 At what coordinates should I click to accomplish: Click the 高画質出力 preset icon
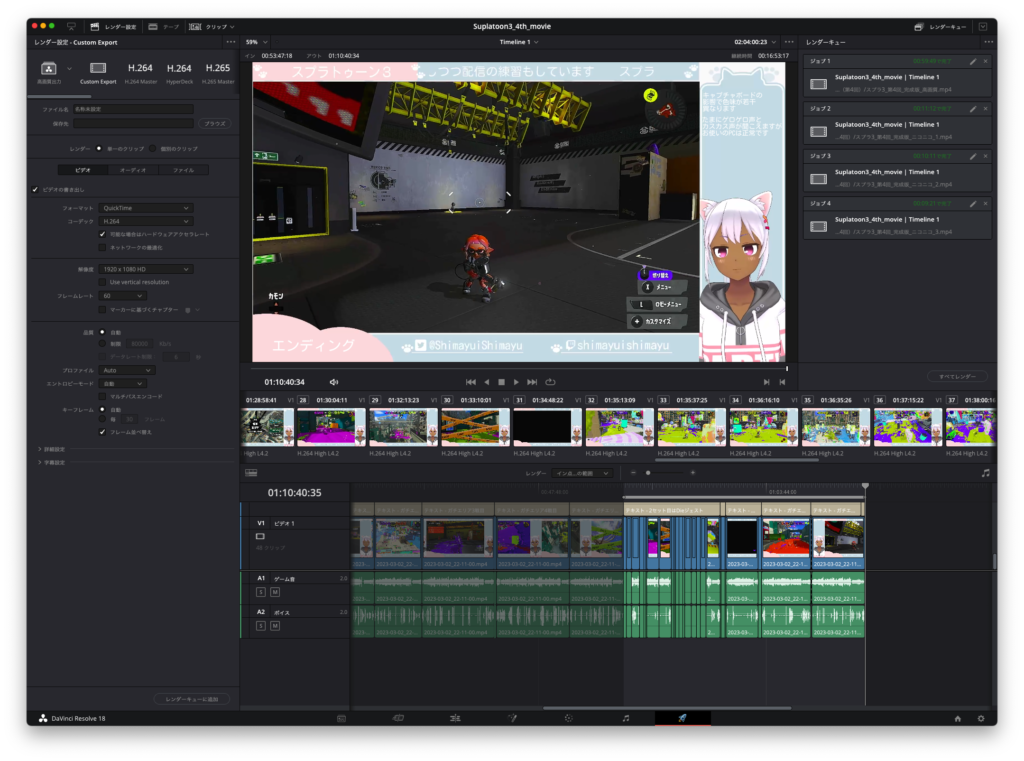pos(48,68)
